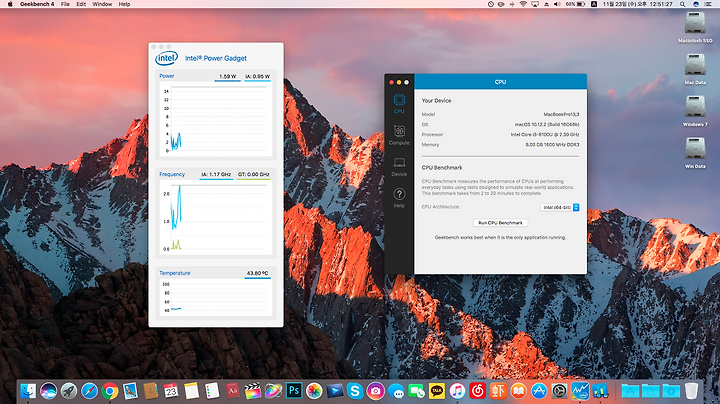Open App Store from the dock

click(x=539, y=391)
